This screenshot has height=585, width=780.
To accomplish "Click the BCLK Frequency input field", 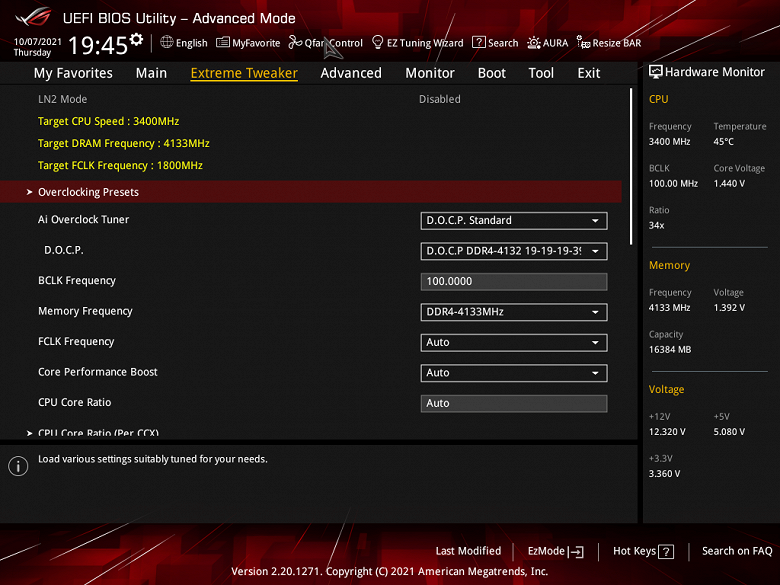I will (514, 282).
